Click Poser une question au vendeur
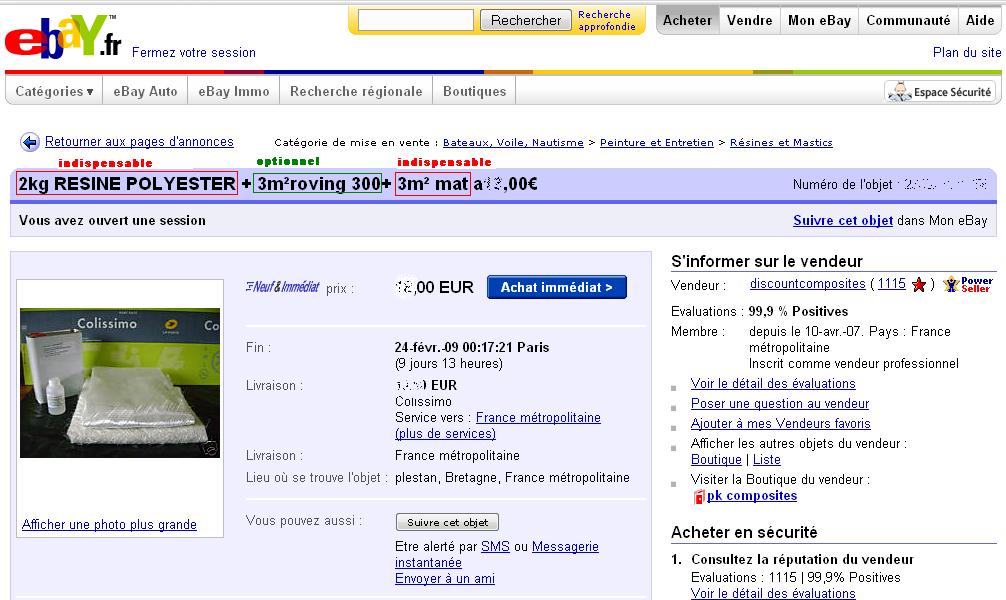1006x600 pixels. point(780,404)
